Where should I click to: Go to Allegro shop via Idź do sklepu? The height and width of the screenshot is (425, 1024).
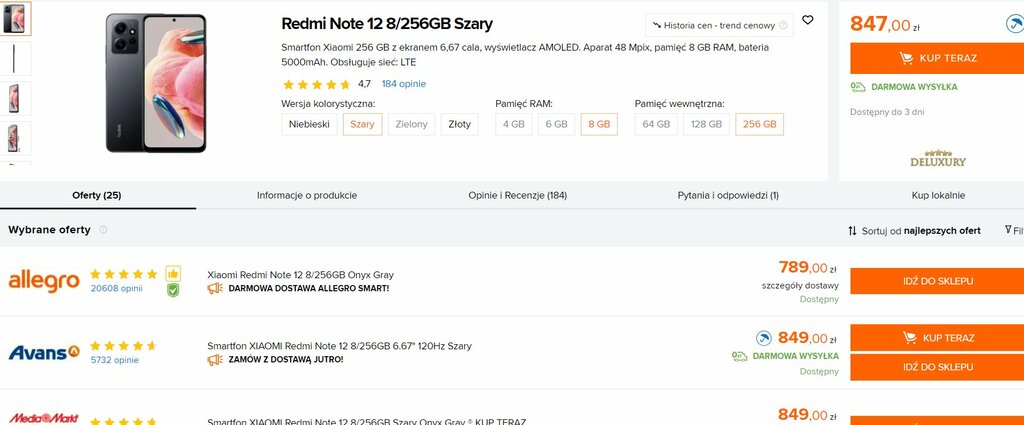937,281
